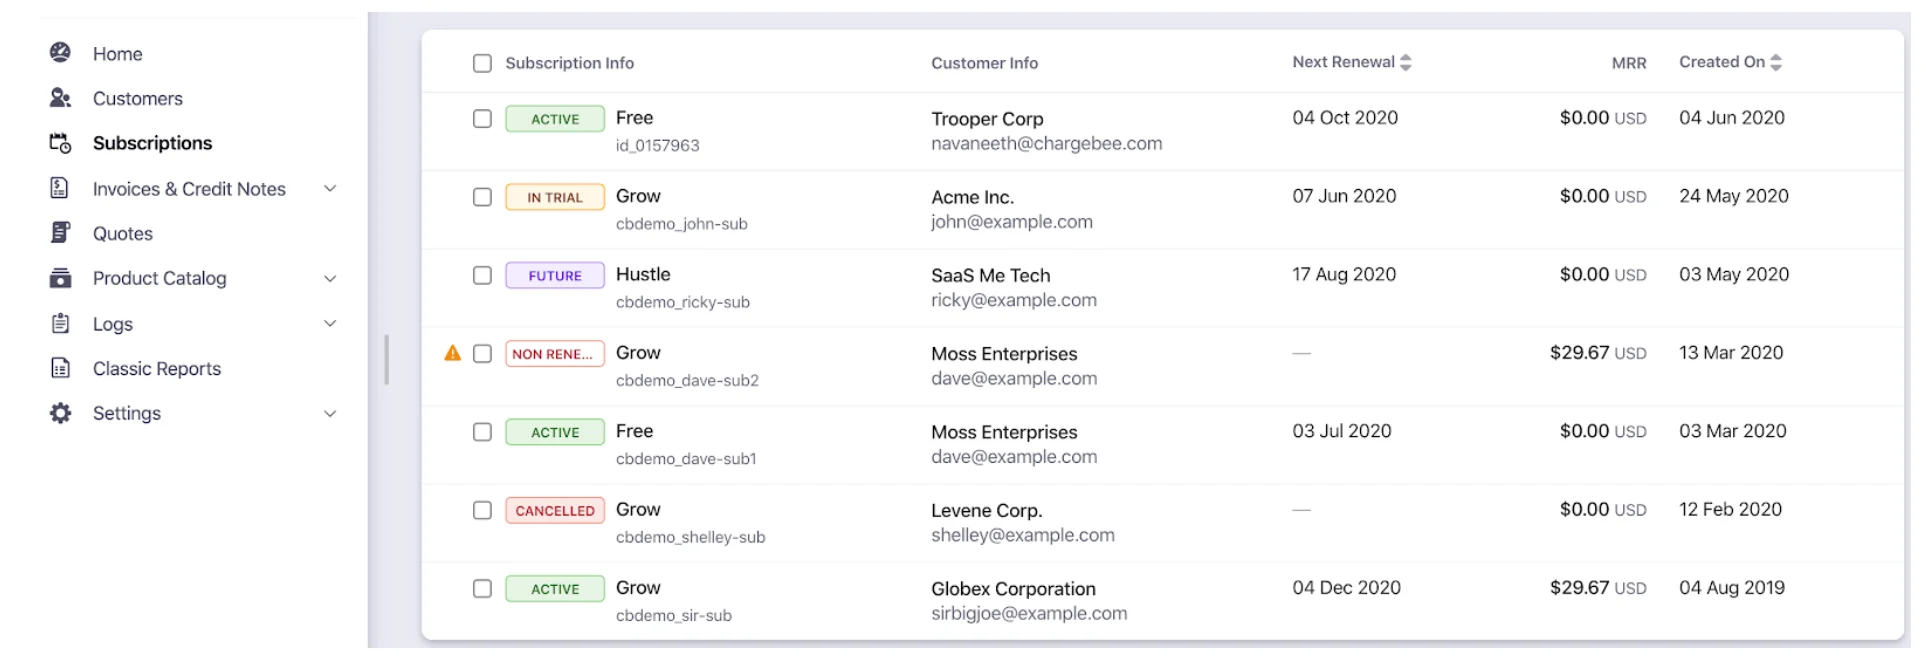Select the Levene Corp. cancelled subscription checkbox

[x=482, y=510]
